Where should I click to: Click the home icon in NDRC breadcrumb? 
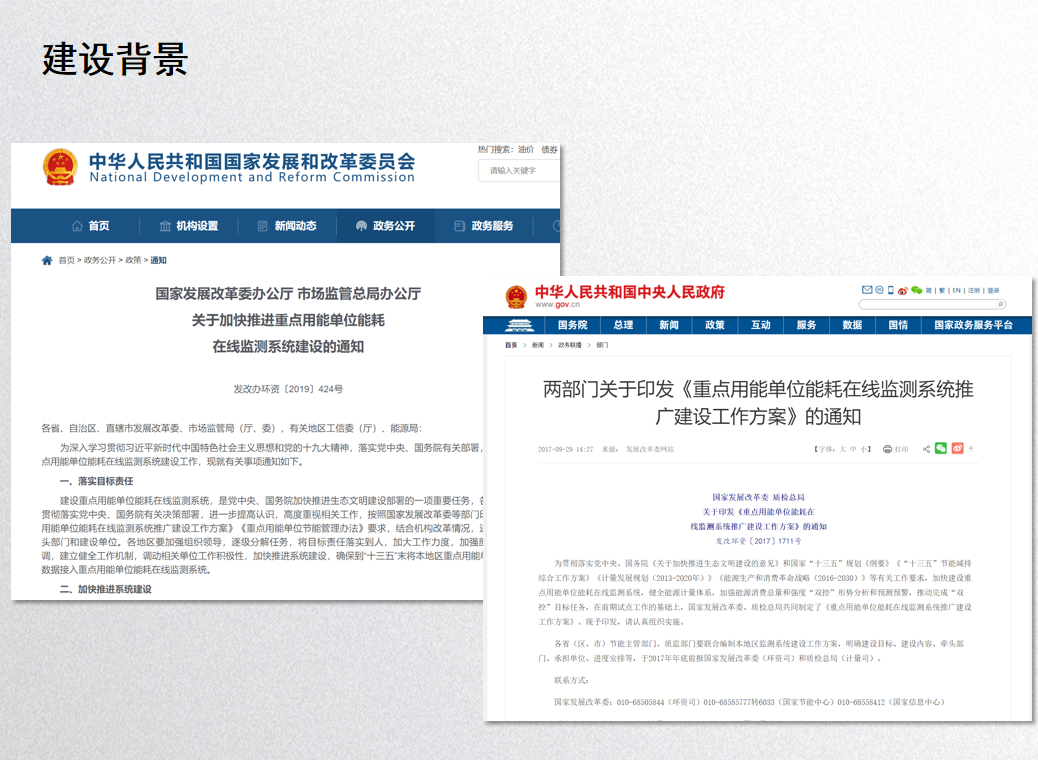[47, 260]
